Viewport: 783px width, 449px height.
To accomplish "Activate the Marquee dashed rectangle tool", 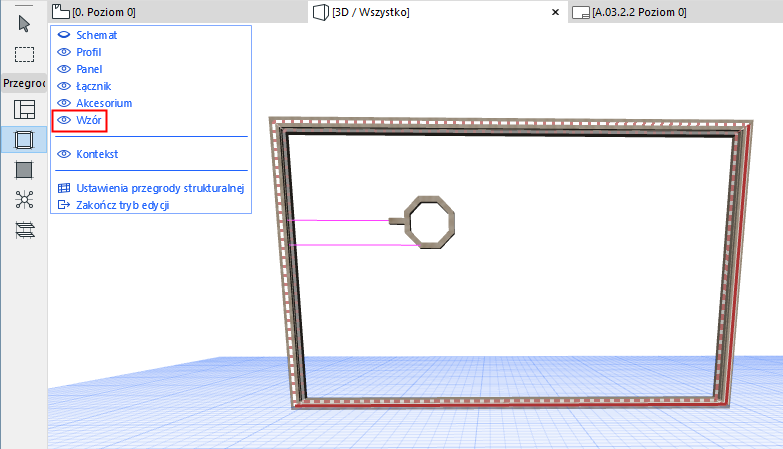I will click(24, 54).
